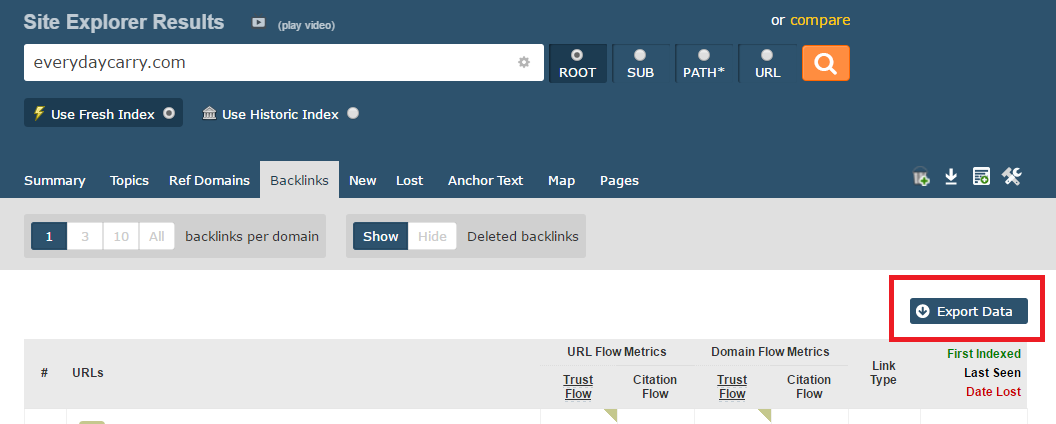
Task: Switch to Anchor Text tab
Action: (486, 180)
